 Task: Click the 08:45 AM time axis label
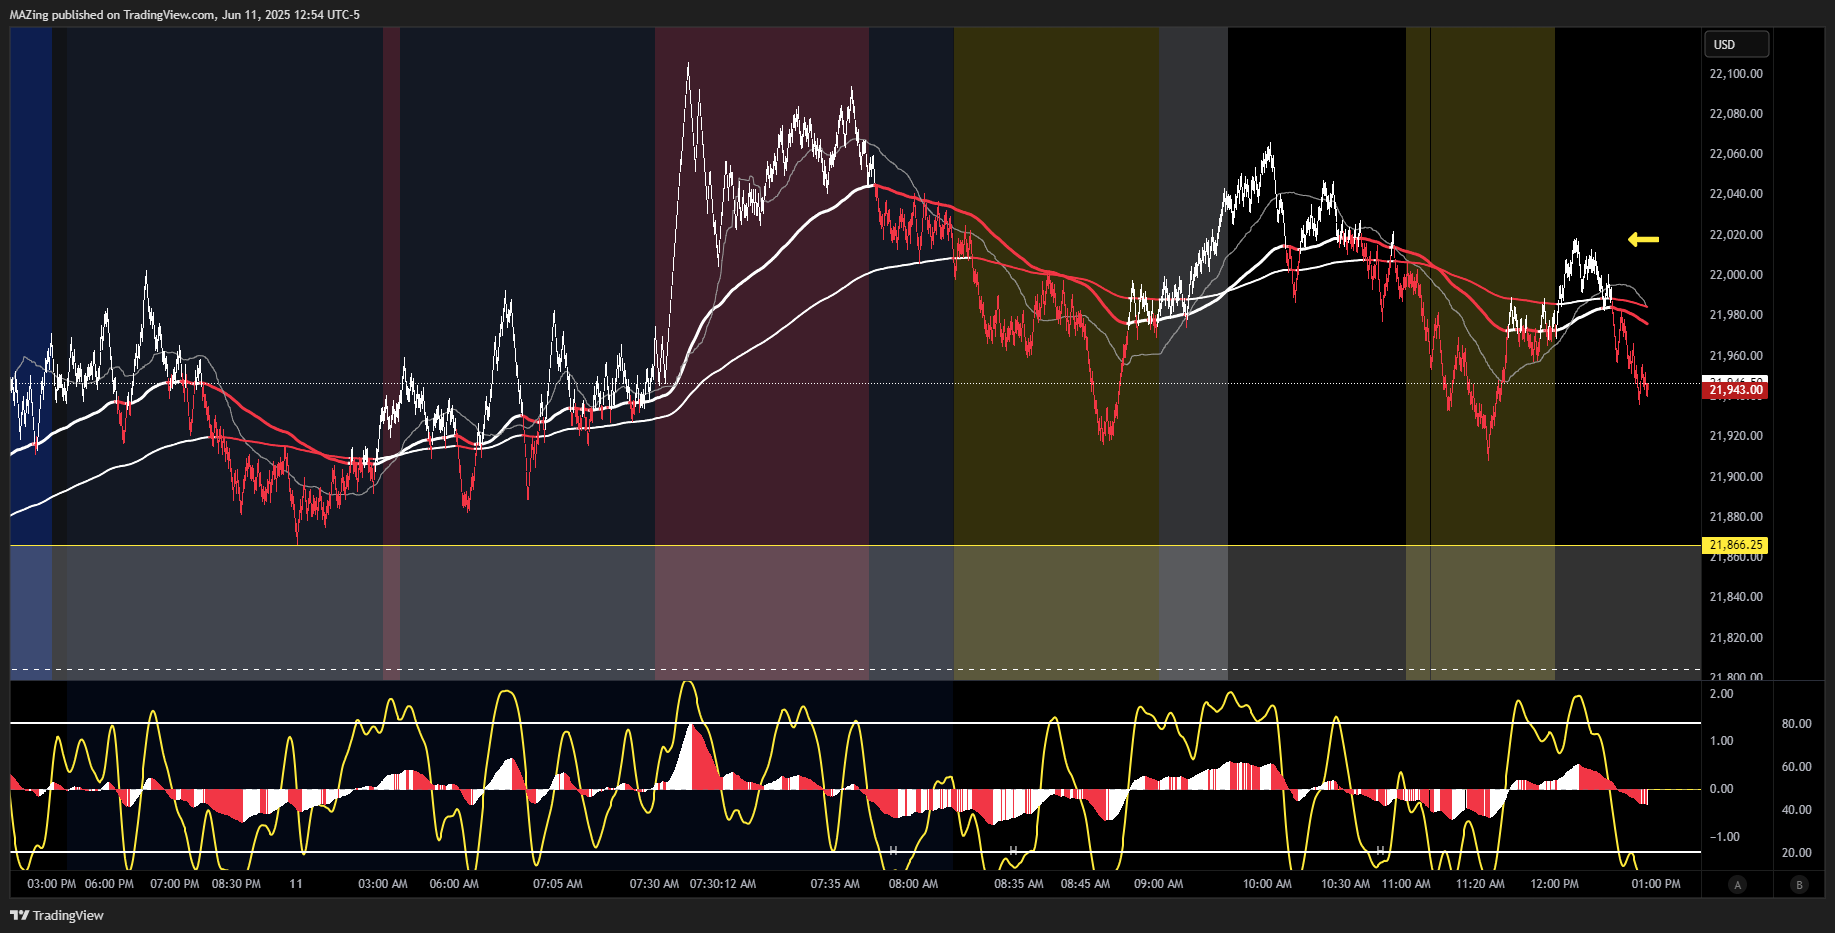pos(1085,884)
